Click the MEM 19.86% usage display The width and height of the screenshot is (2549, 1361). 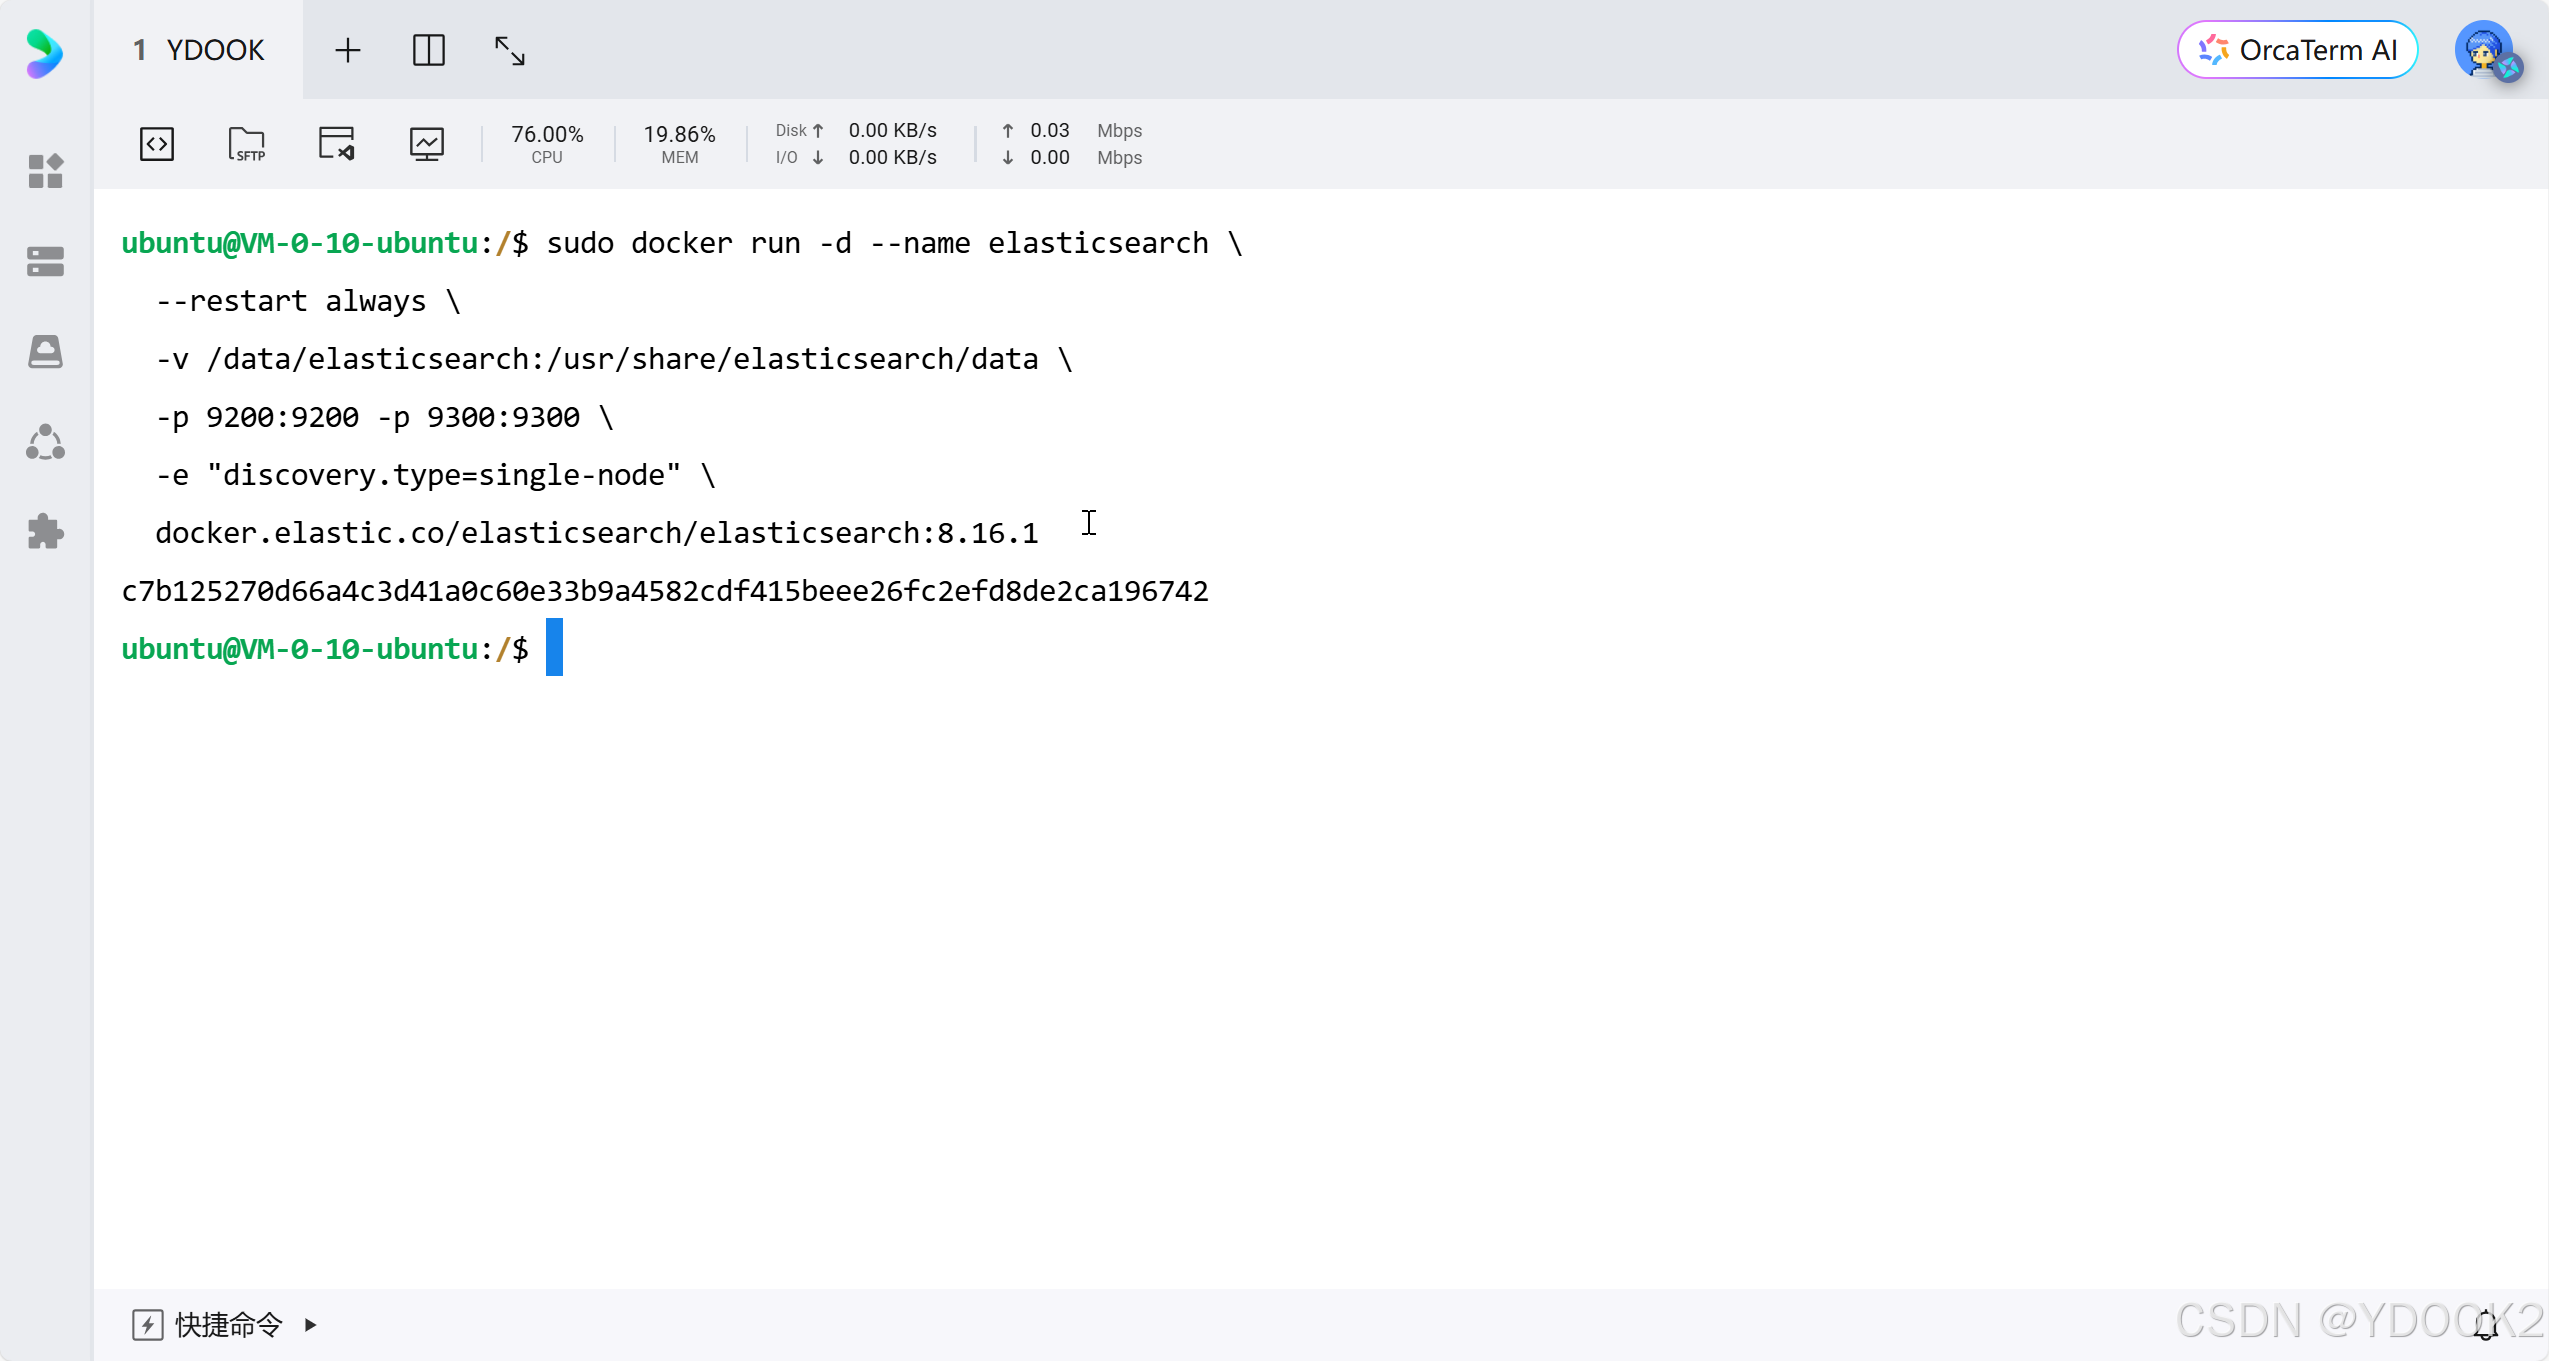[679, 142]
